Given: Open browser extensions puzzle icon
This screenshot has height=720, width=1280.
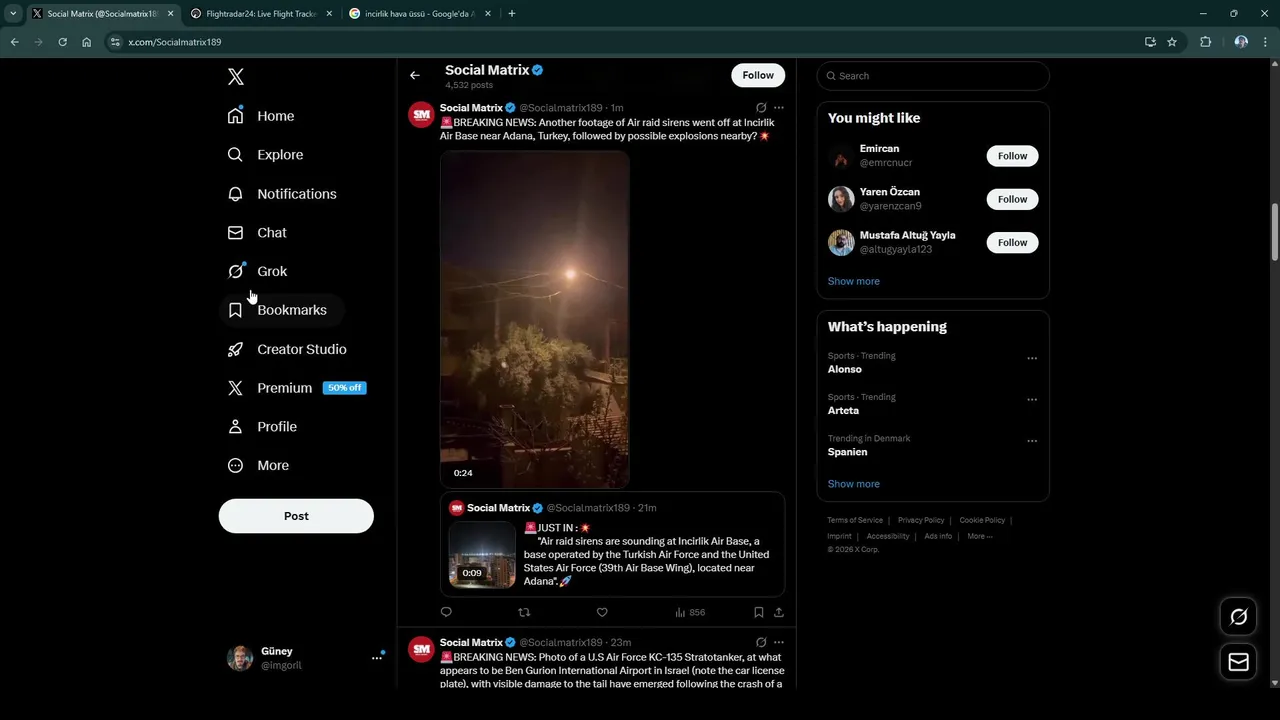Looking at the screenshot, I should tap(1205, 42).
